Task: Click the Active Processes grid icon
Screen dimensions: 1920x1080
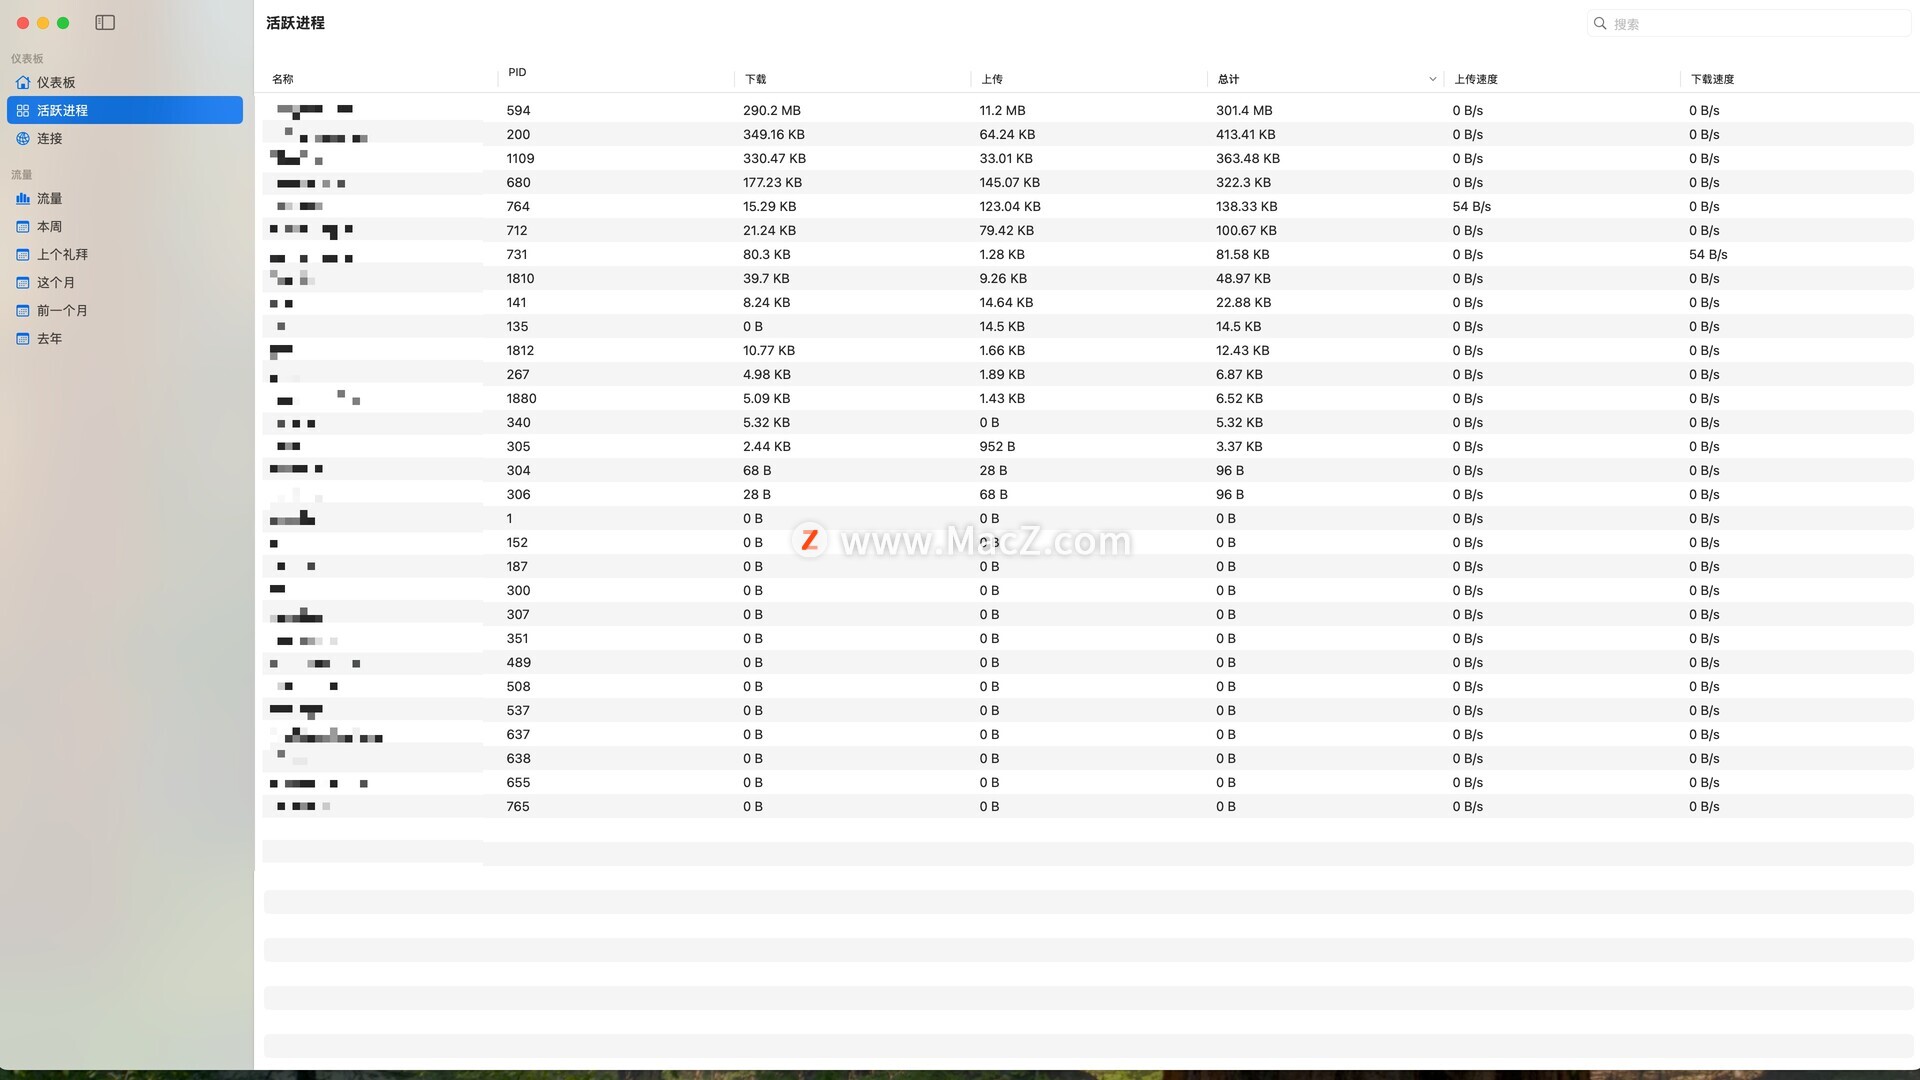Action: pos(23,110)
